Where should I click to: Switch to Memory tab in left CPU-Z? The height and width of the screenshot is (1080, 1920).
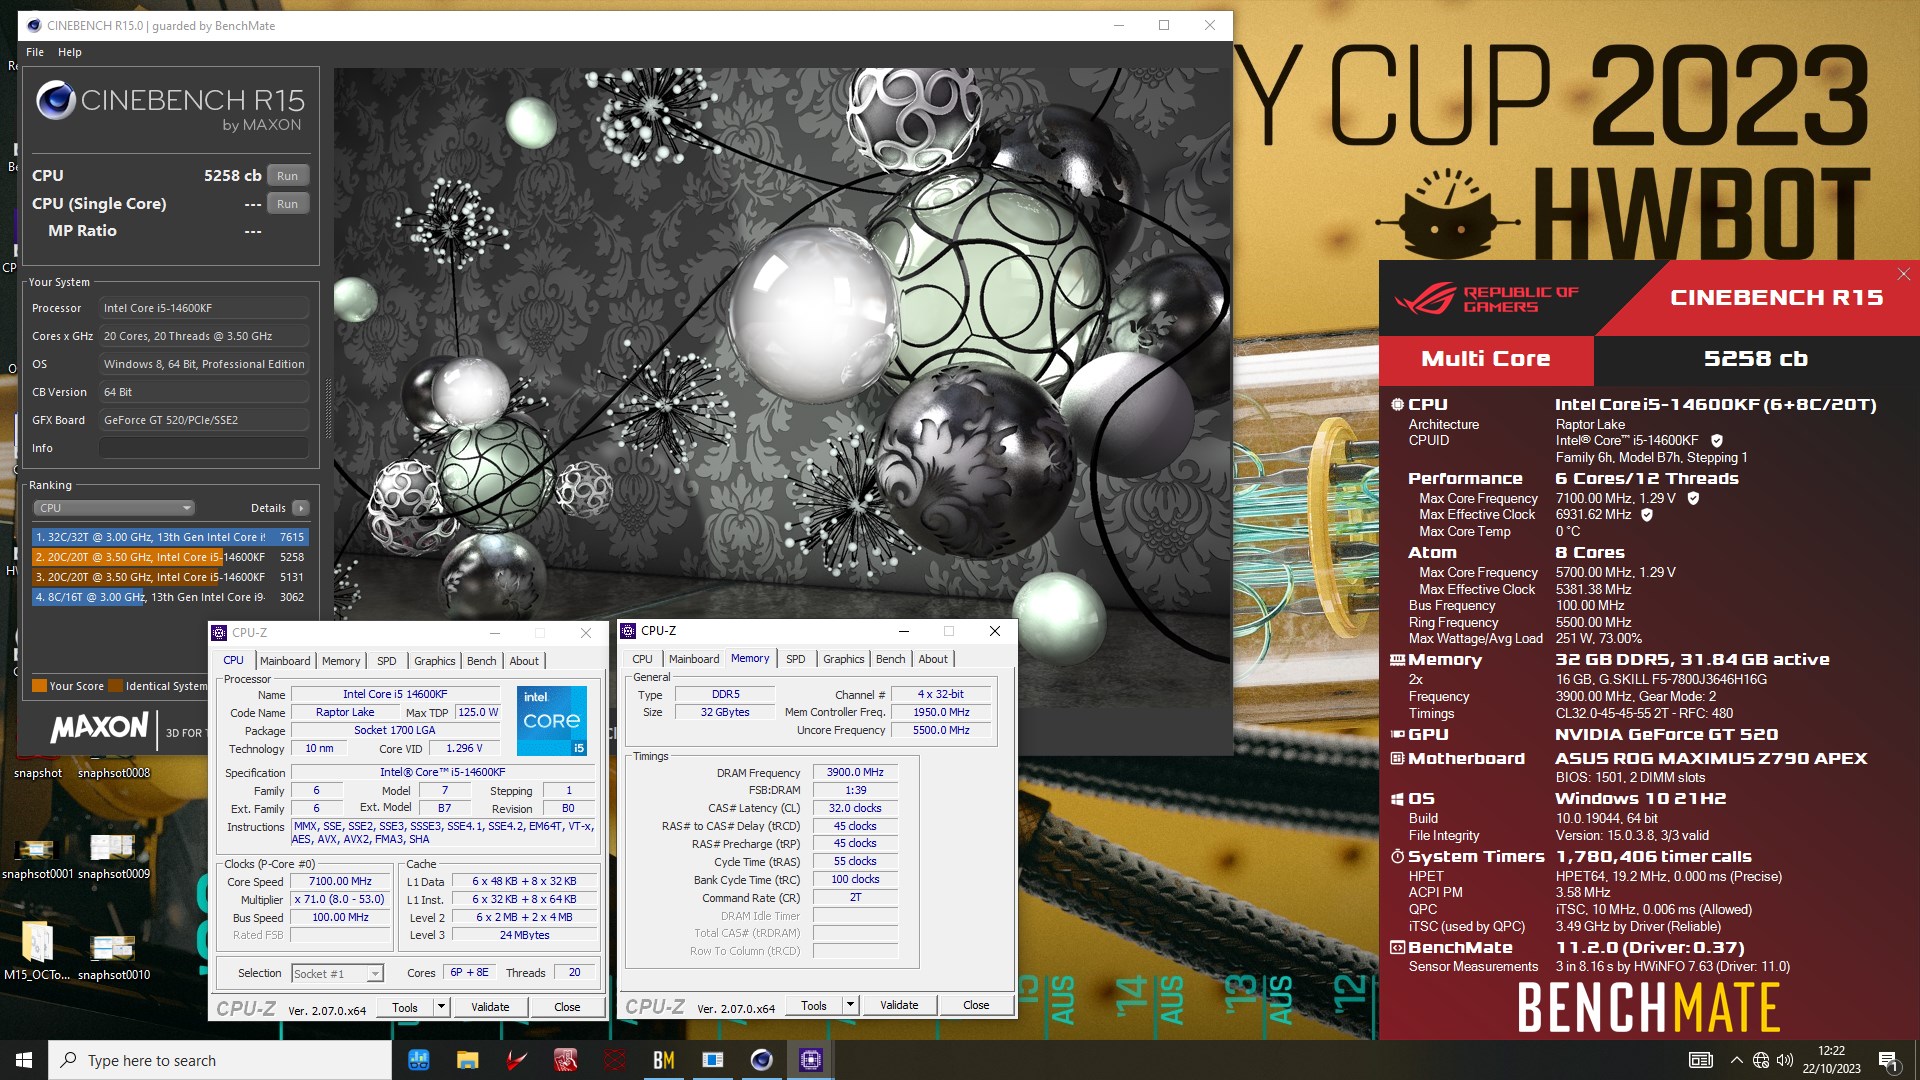coord(341,661)
